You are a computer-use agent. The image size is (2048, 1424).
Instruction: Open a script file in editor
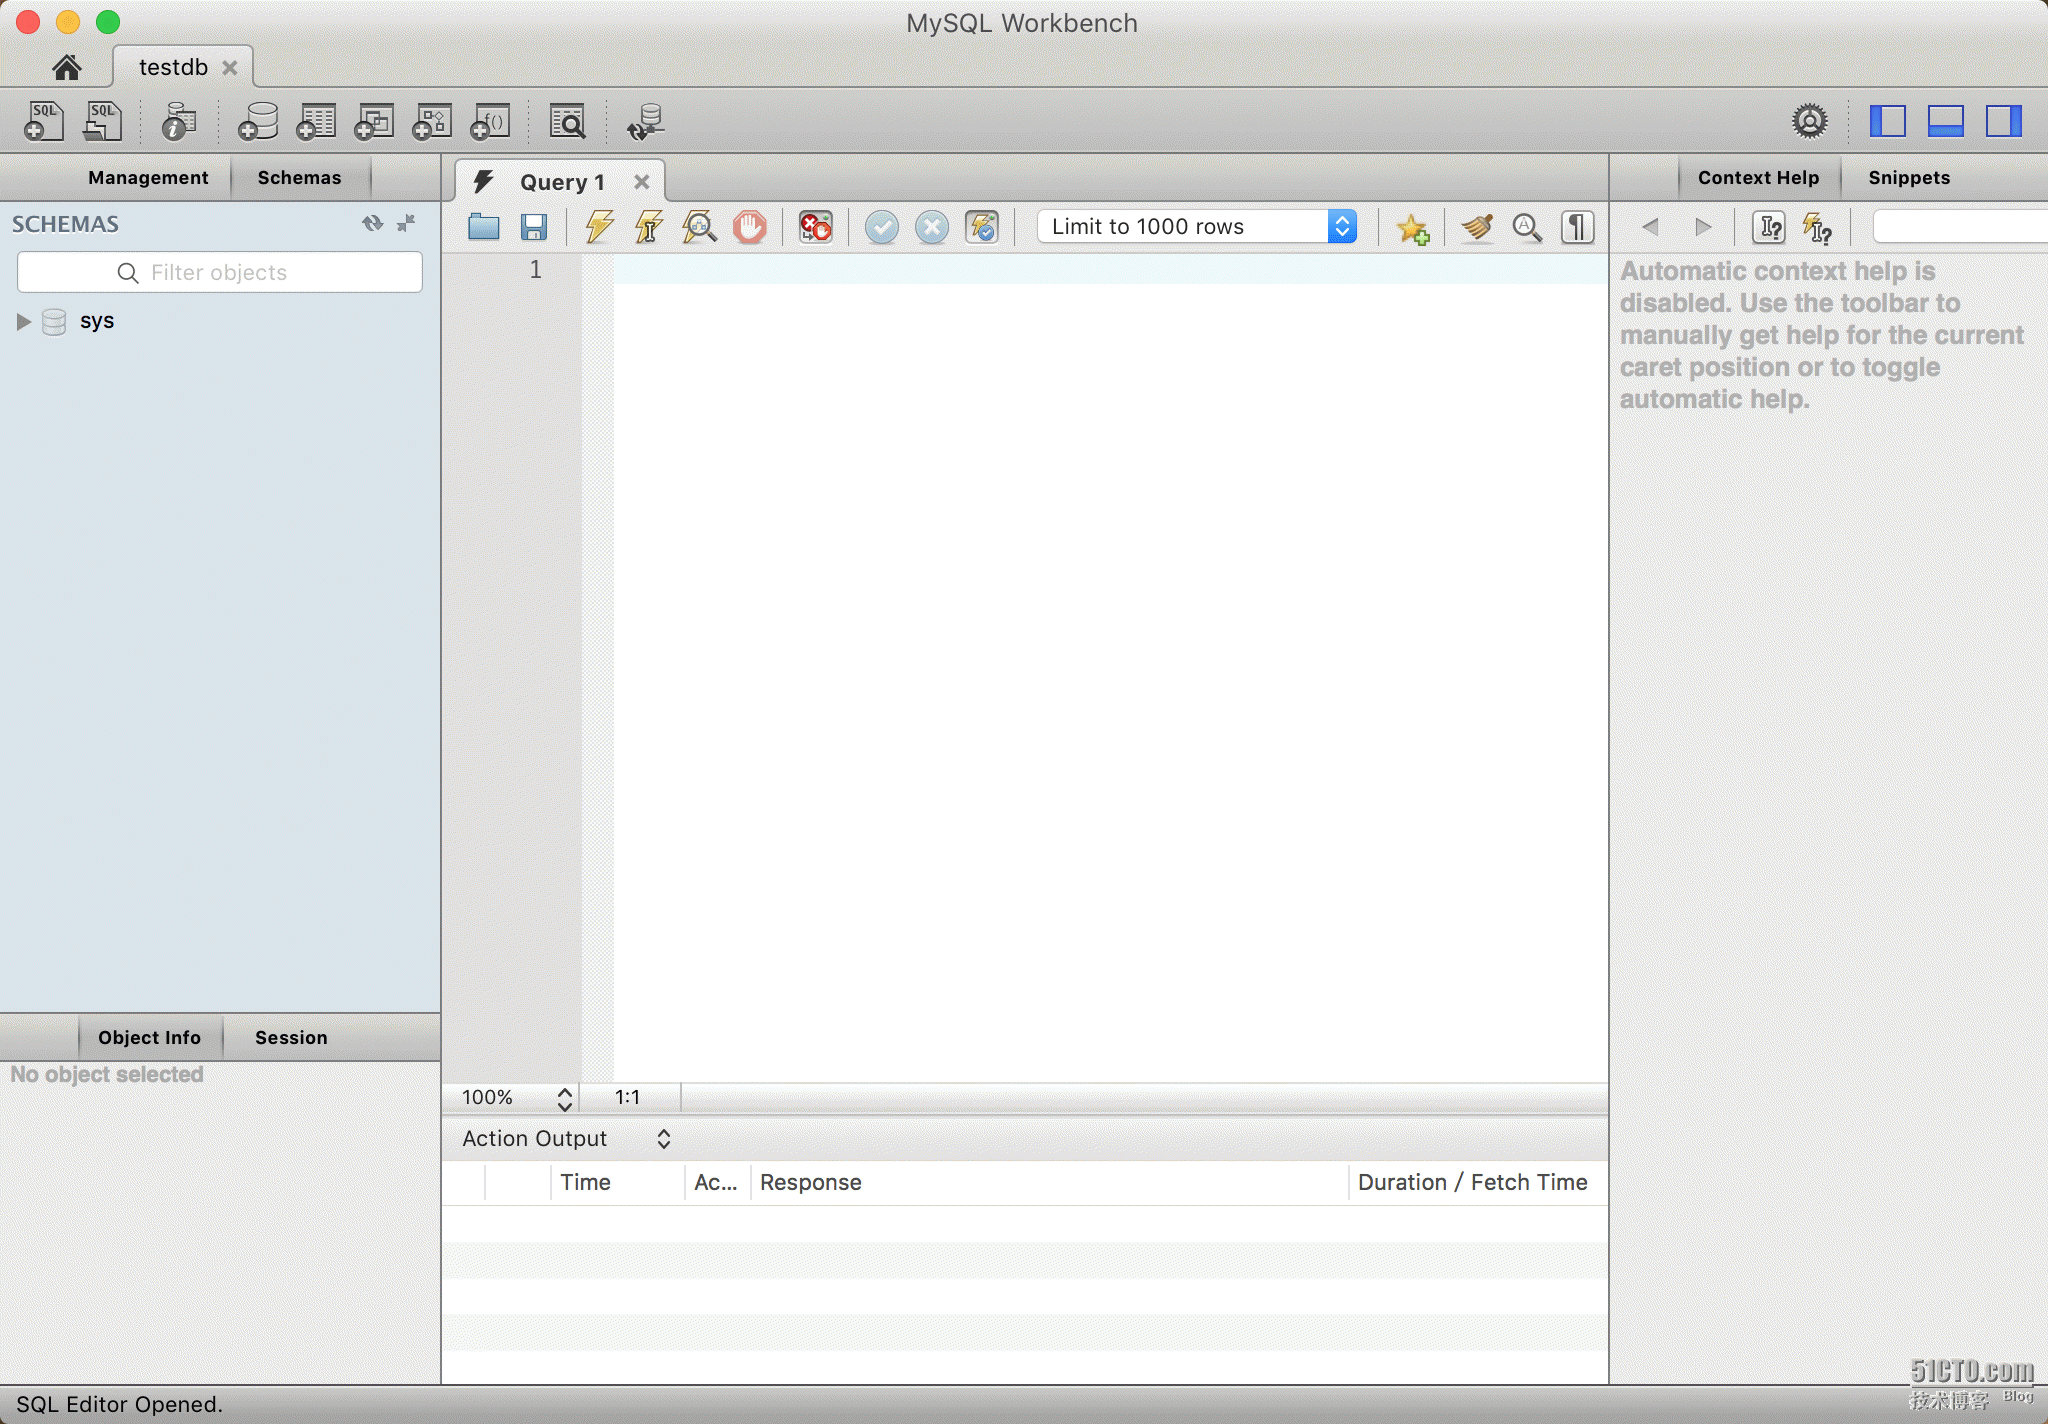484,227
